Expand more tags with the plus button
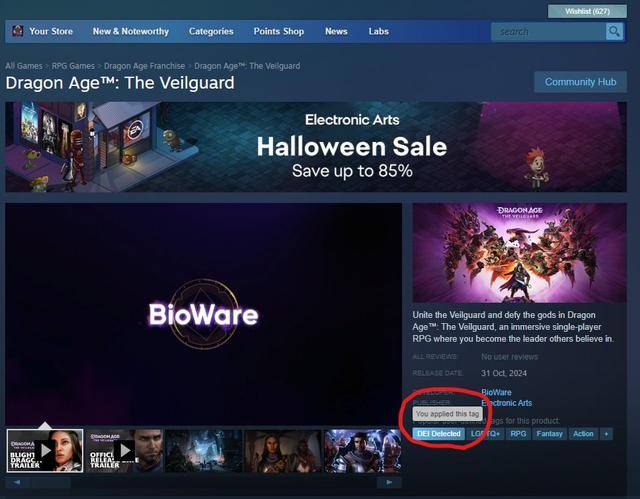 point(606,434)
